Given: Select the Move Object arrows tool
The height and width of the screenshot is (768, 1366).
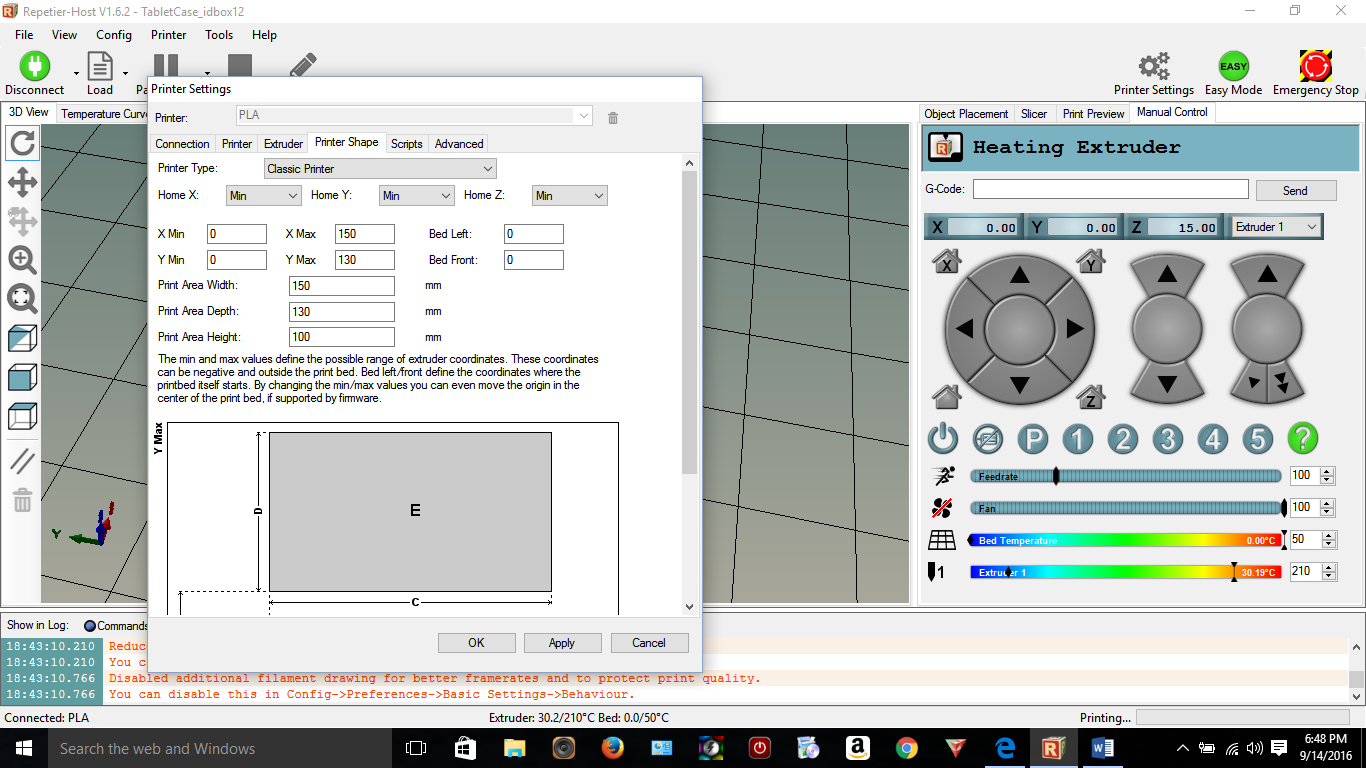Looking at the screenshot, I should click(22, 182).
